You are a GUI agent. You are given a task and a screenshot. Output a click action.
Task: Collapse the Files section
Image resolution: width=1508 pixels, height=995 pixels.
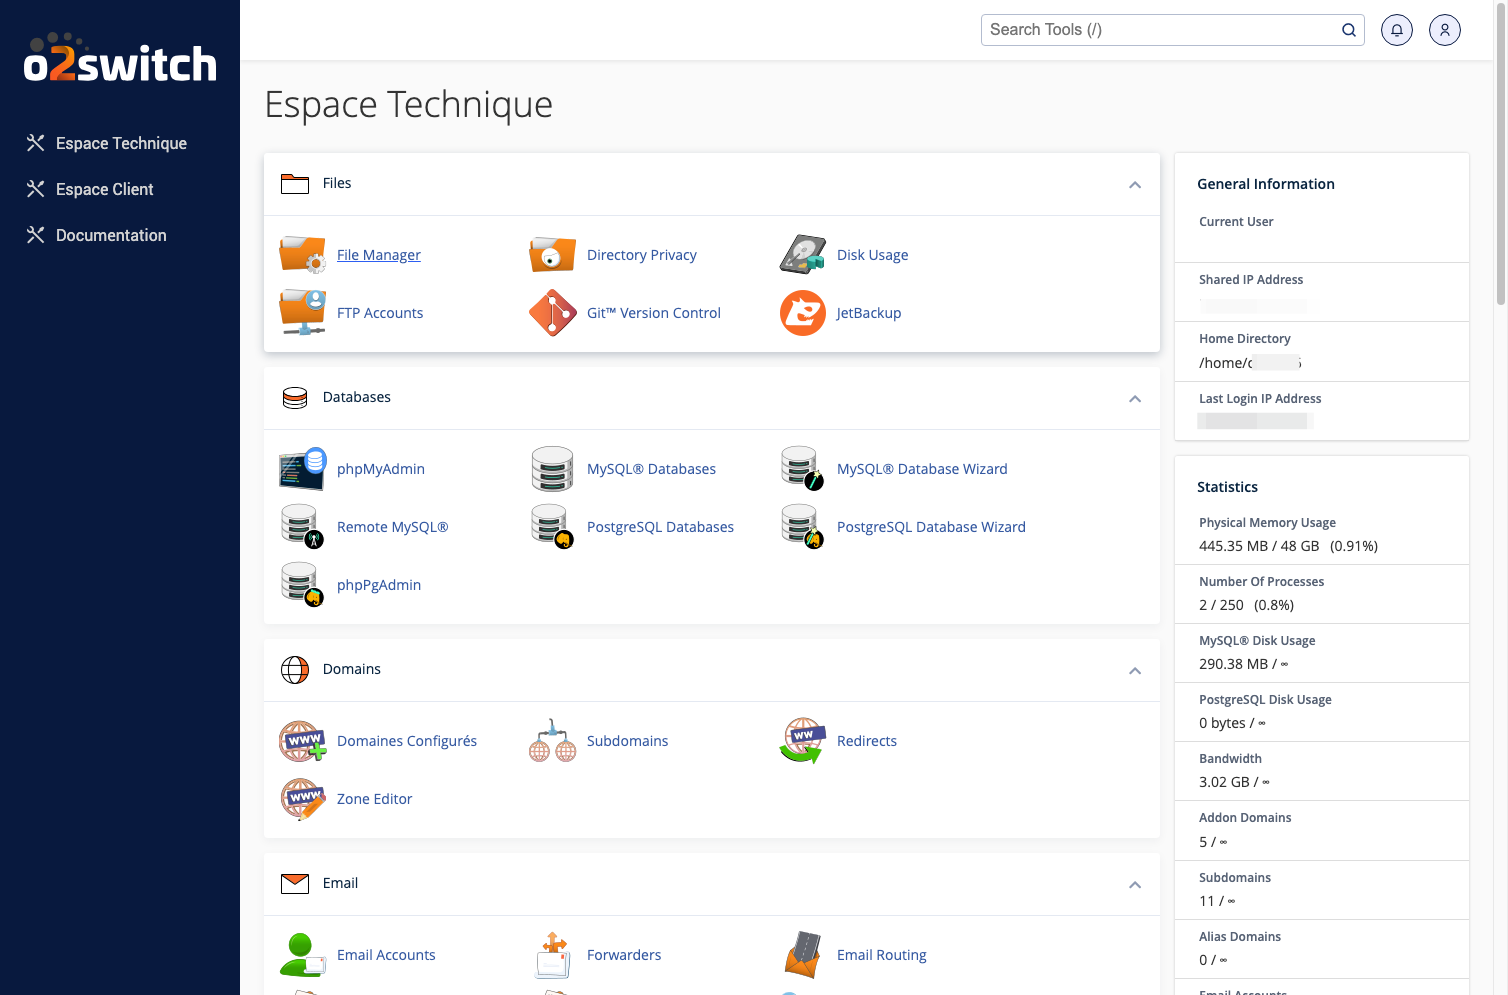coord(1135,185)
